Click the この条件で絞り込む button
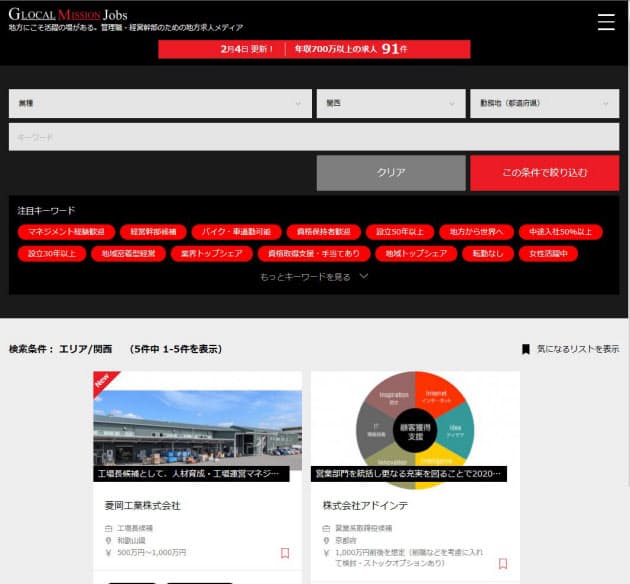Screen dimensions: 630x584 tap(544, 172)
